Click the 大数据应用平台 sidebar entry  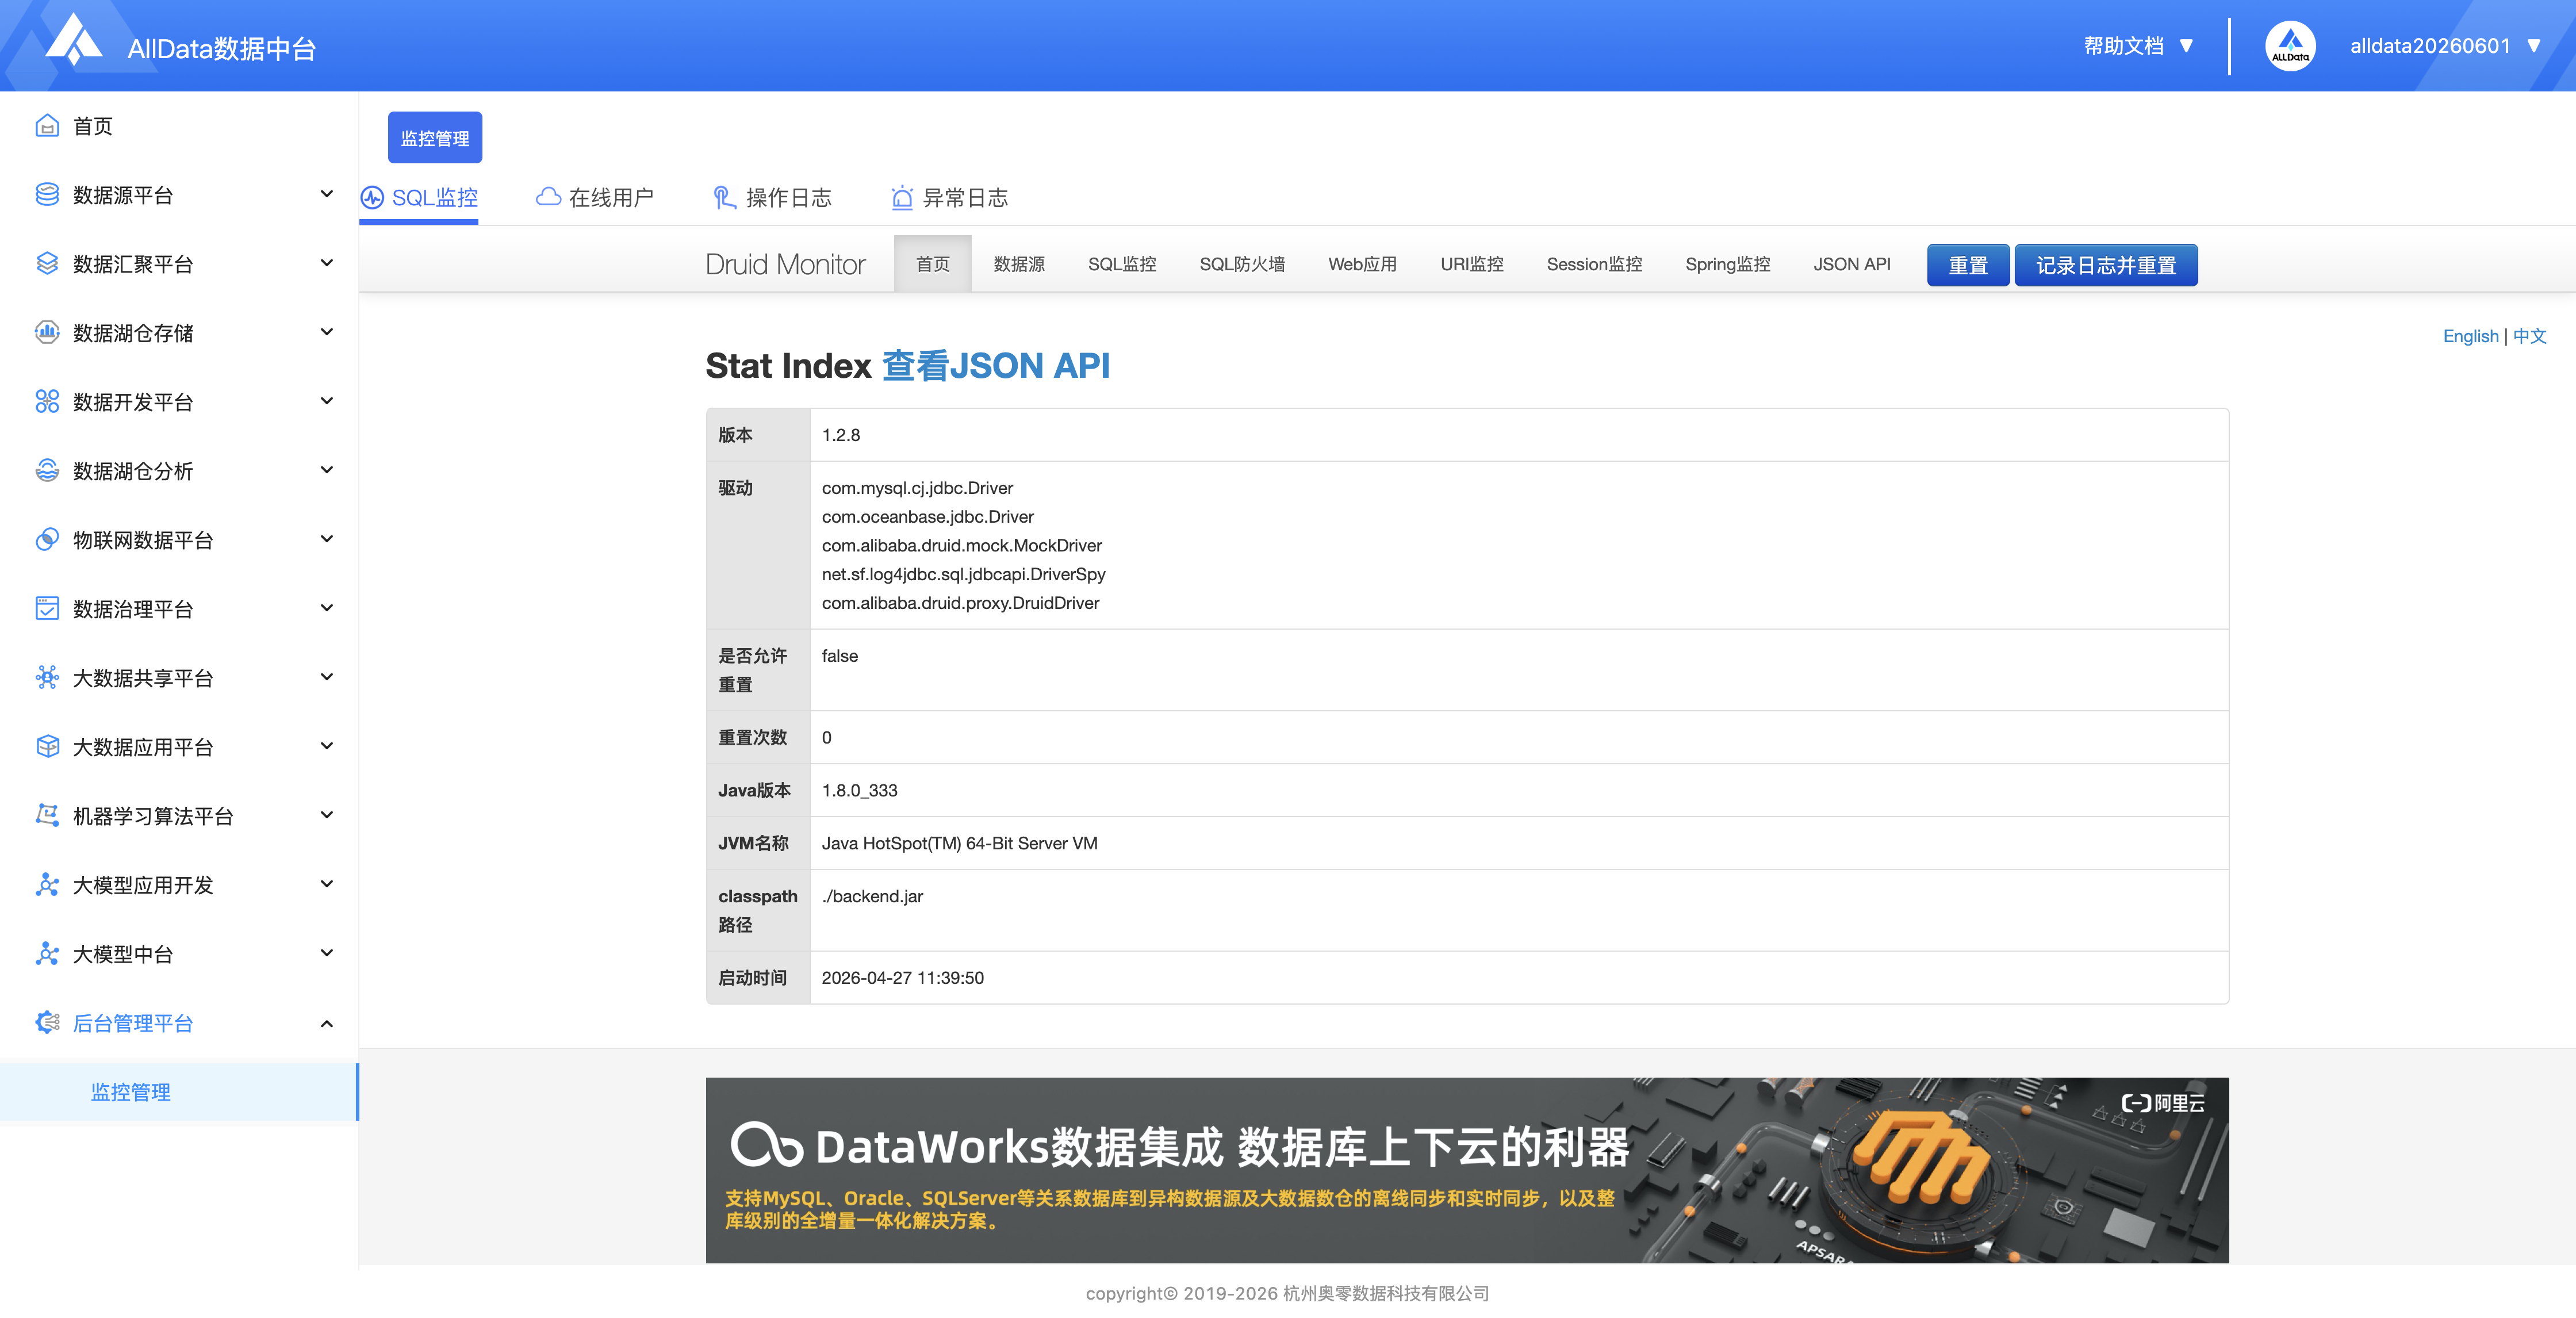pyautogui.click(x=178, y=747)
